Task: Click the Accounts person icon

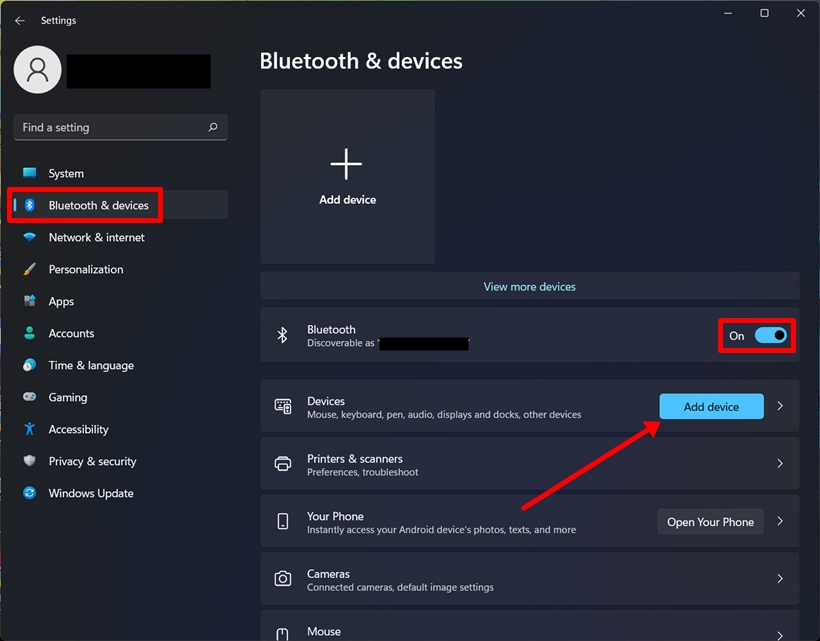Action: pyautogui.click(x=30, y=333)
